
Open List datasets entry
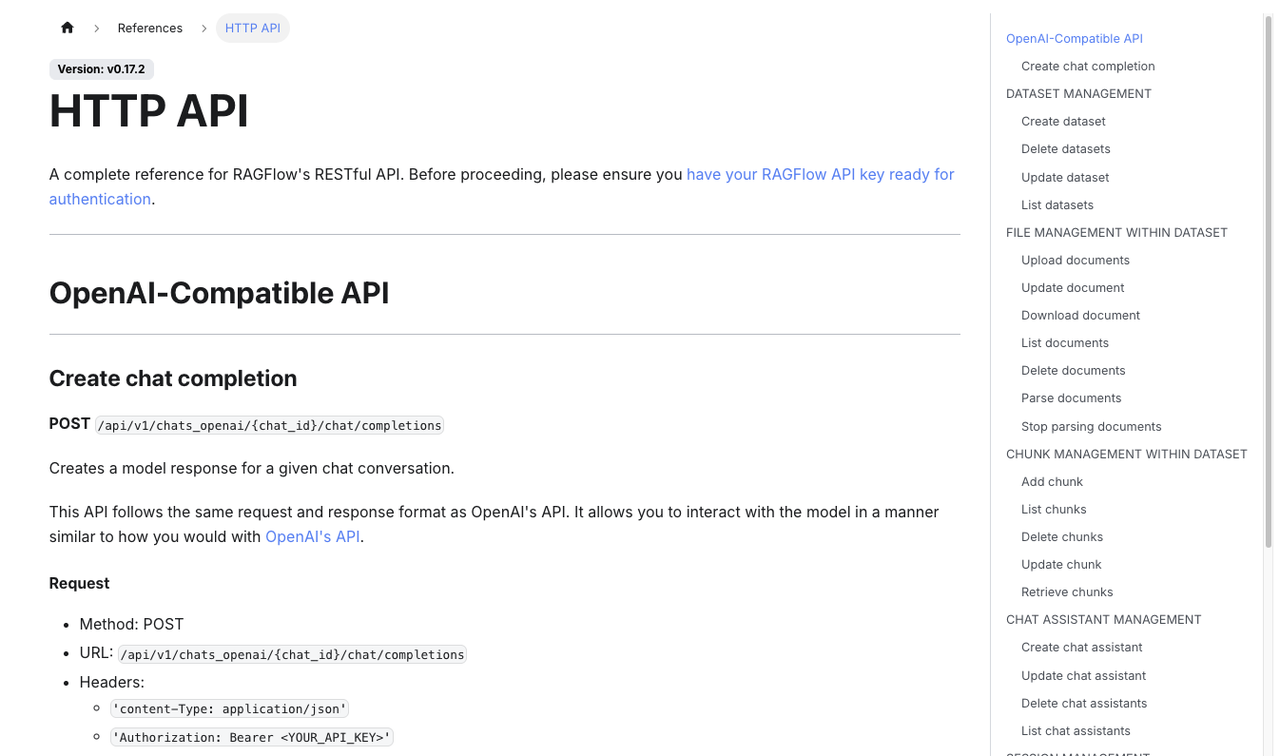point(1057,205)
